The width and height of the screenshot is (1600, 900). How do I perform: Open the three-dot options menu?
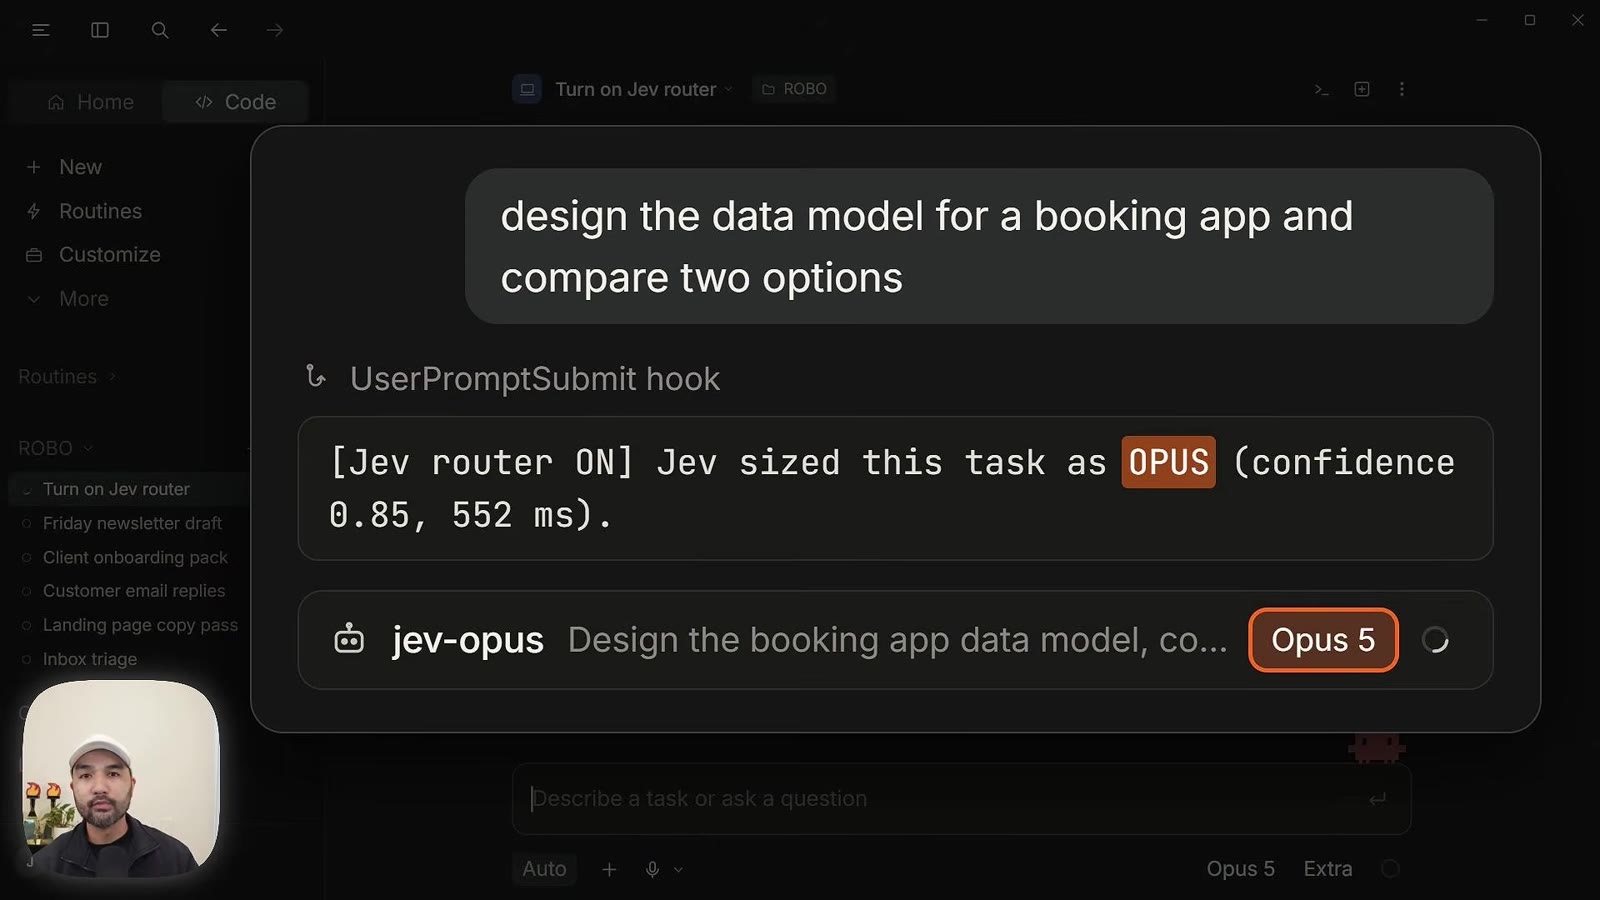pyautogui.click(x=1402, y=89)
